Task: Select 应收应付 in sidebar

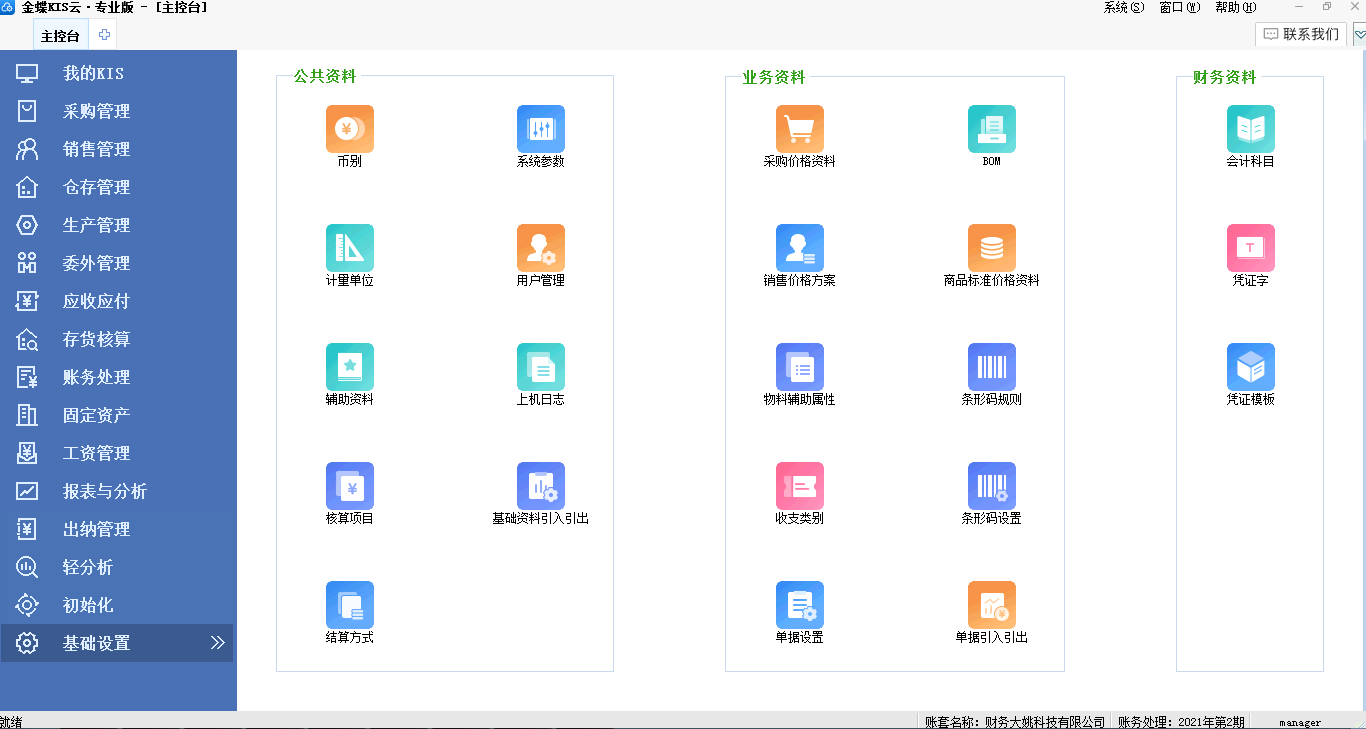Action: point(118,301)
